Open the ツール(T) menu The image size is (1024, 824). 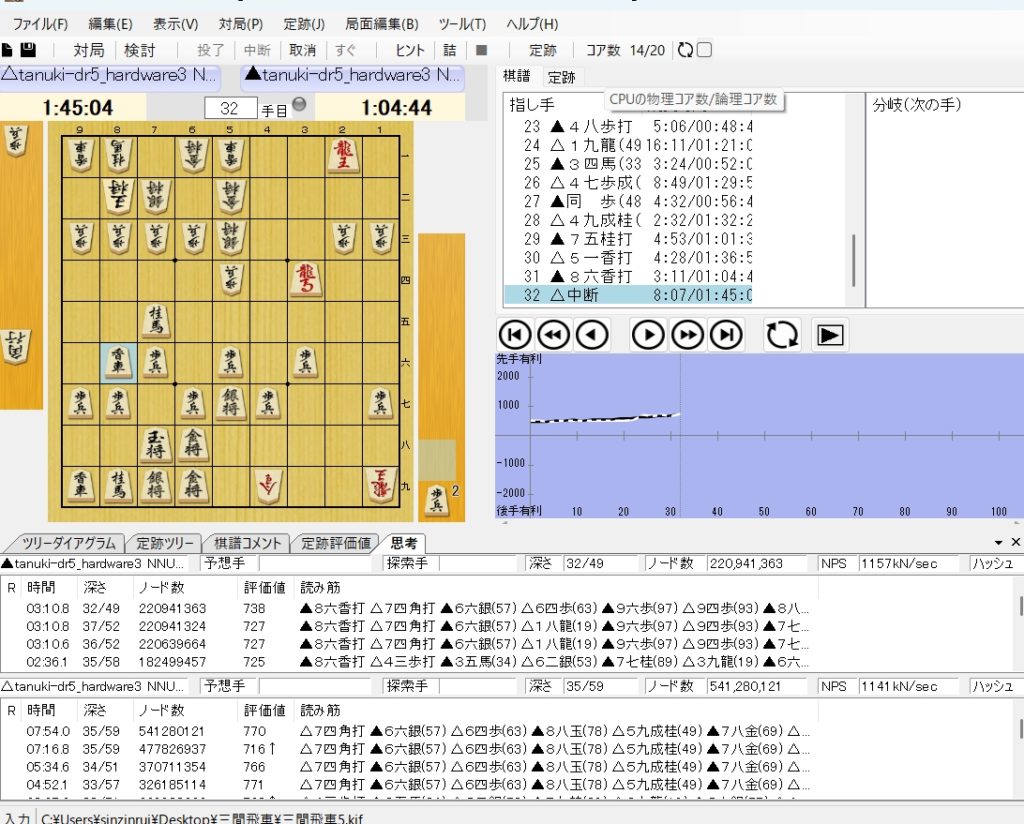coord(462,24)
